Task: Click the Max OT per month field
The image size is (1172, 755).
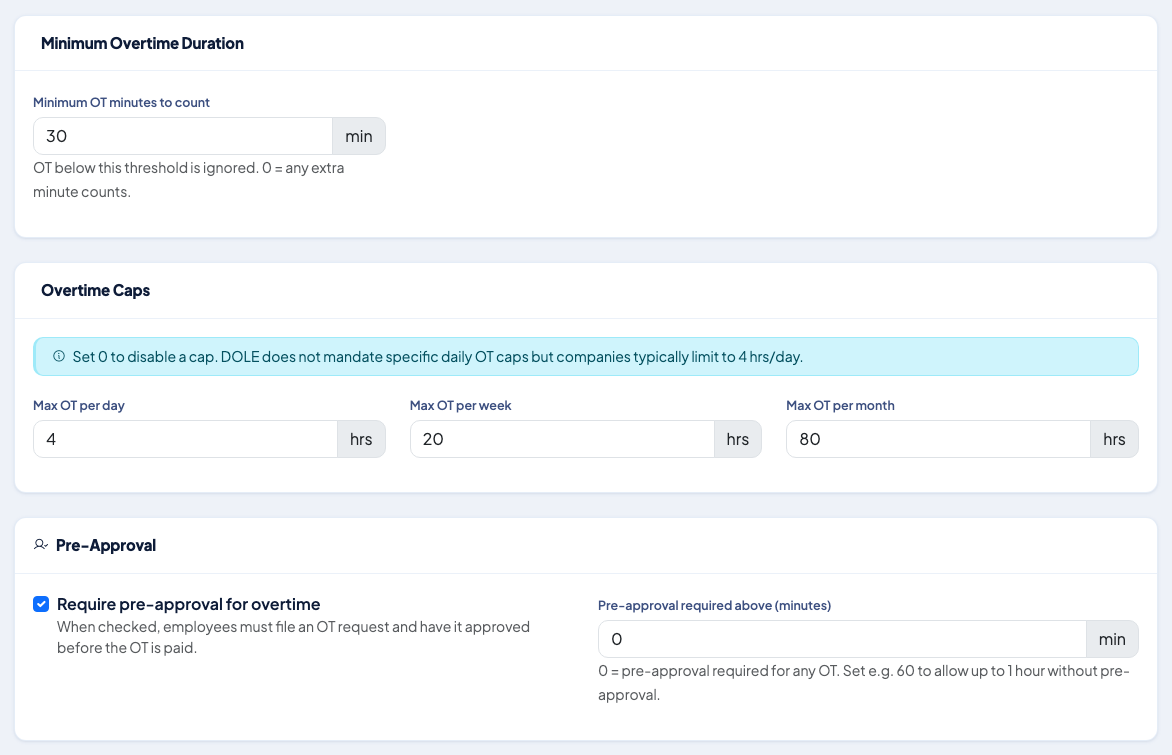Action: (x=938, y=439)
